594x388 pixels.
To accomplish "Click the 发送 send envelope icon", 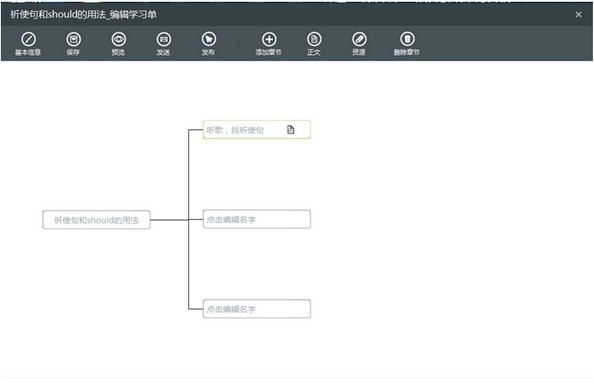I will (x=164, y=39).
